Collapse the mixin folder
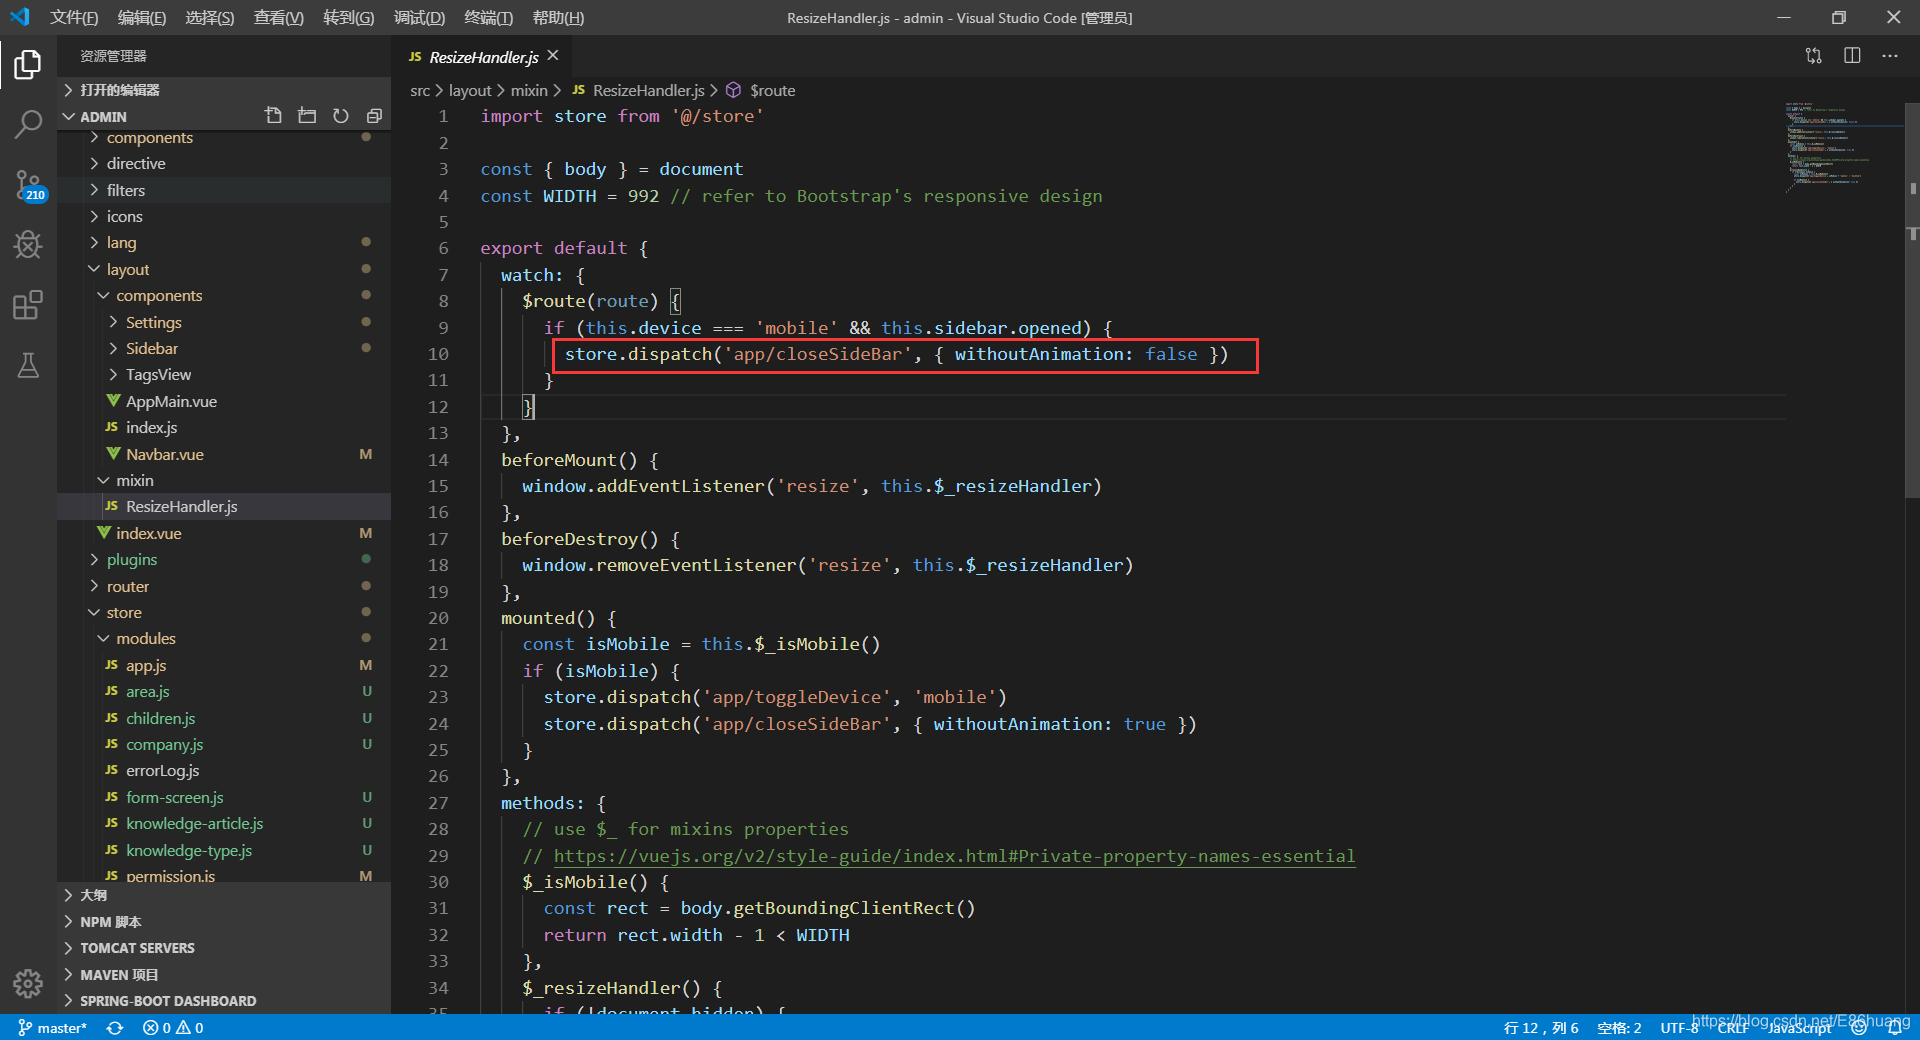The height and width of the screenshot is (1040, 1920). click(x=135, y=480)
